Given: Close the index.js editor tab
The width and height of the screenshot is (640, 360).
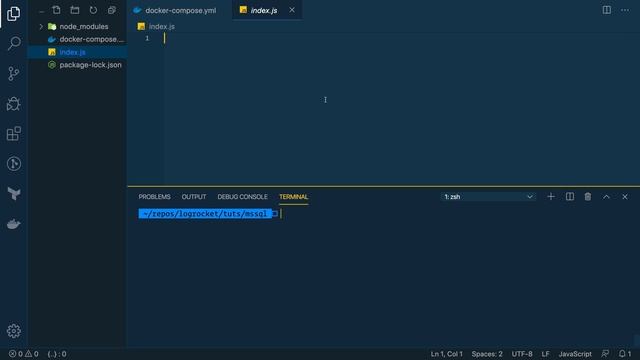Looking at the screenshot, I should [292, 10].
